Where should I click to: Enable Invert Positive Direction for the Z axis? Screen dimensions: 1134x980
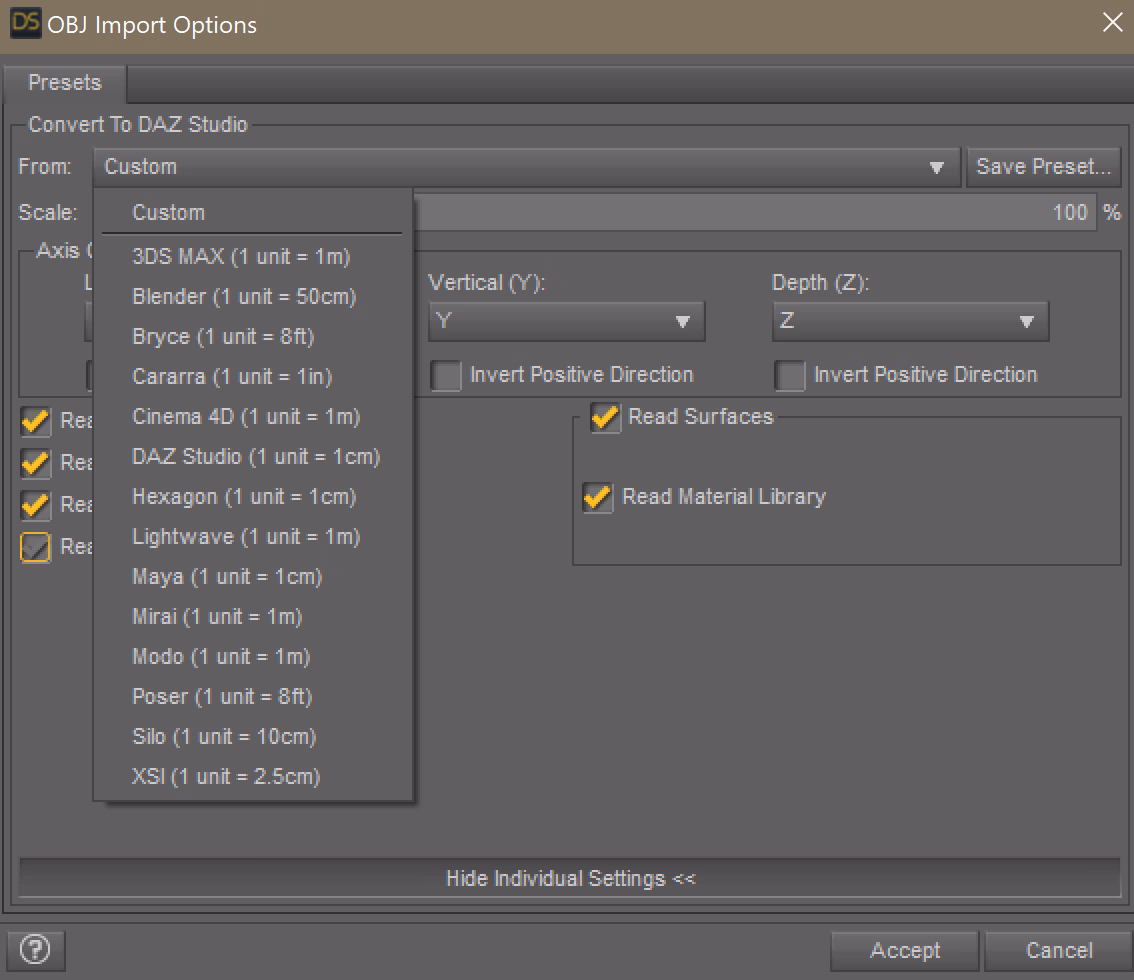(x=790, y=375)
